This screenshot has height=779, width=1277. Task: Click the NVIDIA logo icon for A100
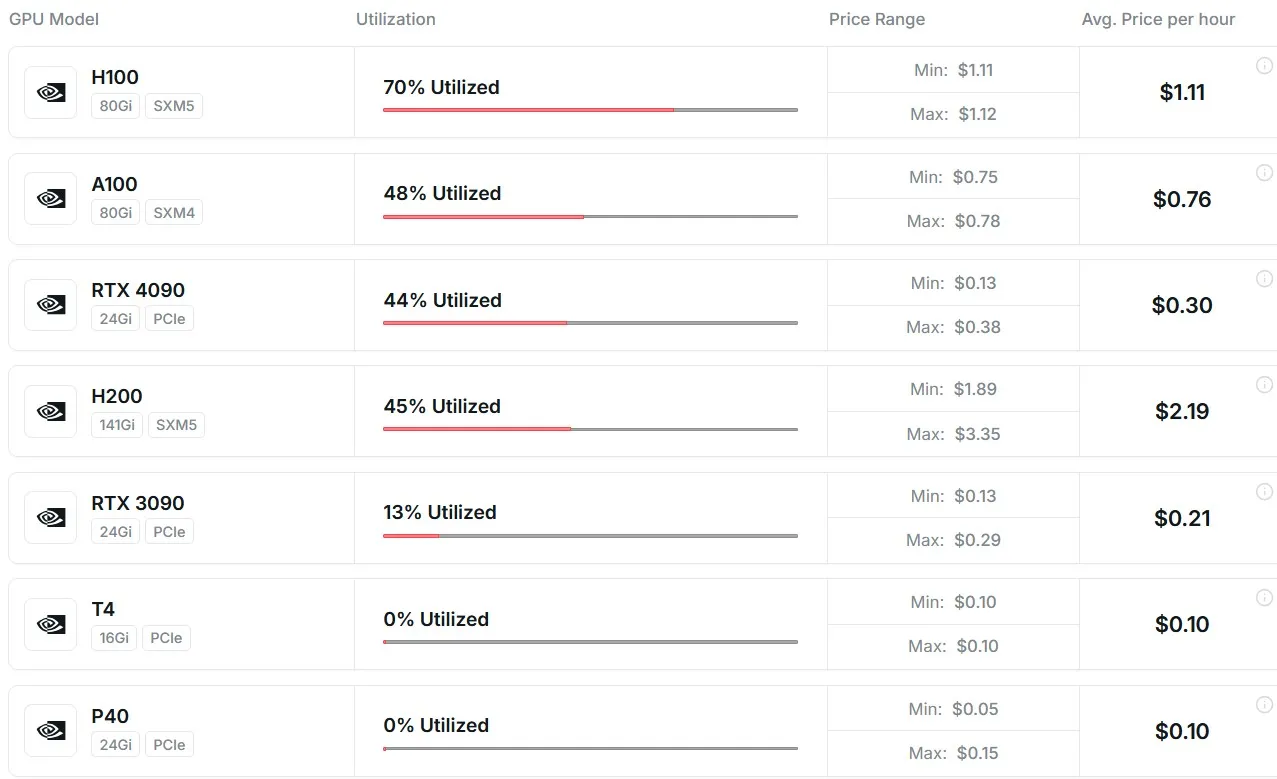pos(51,199)
